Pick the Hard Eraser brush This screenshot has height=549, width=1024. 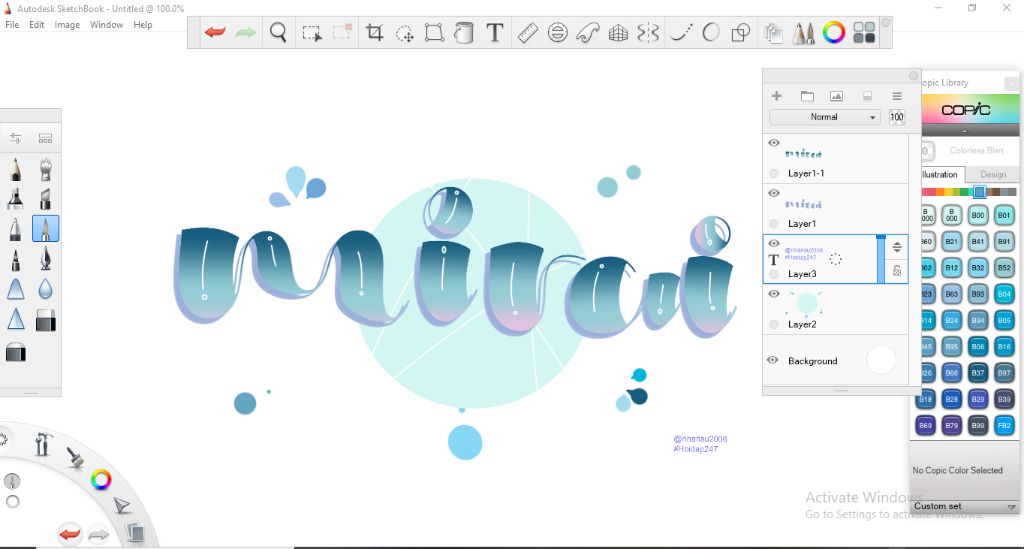click(x=46, y=321)
